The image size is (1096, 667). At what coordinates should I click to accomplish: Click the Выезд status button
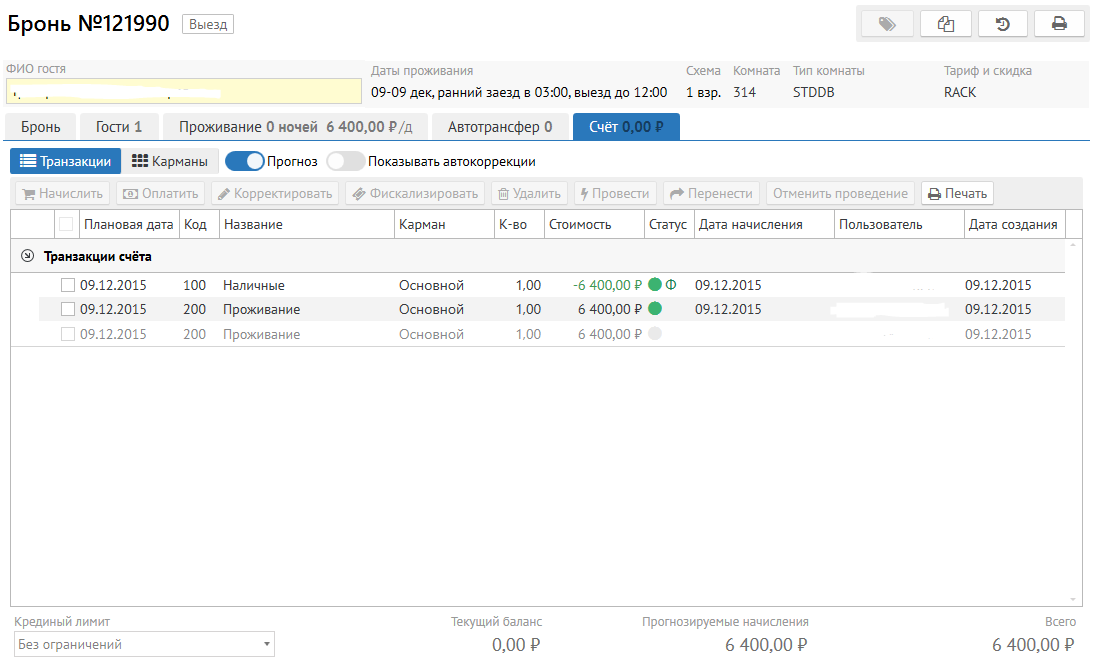(x=208, y=24)
